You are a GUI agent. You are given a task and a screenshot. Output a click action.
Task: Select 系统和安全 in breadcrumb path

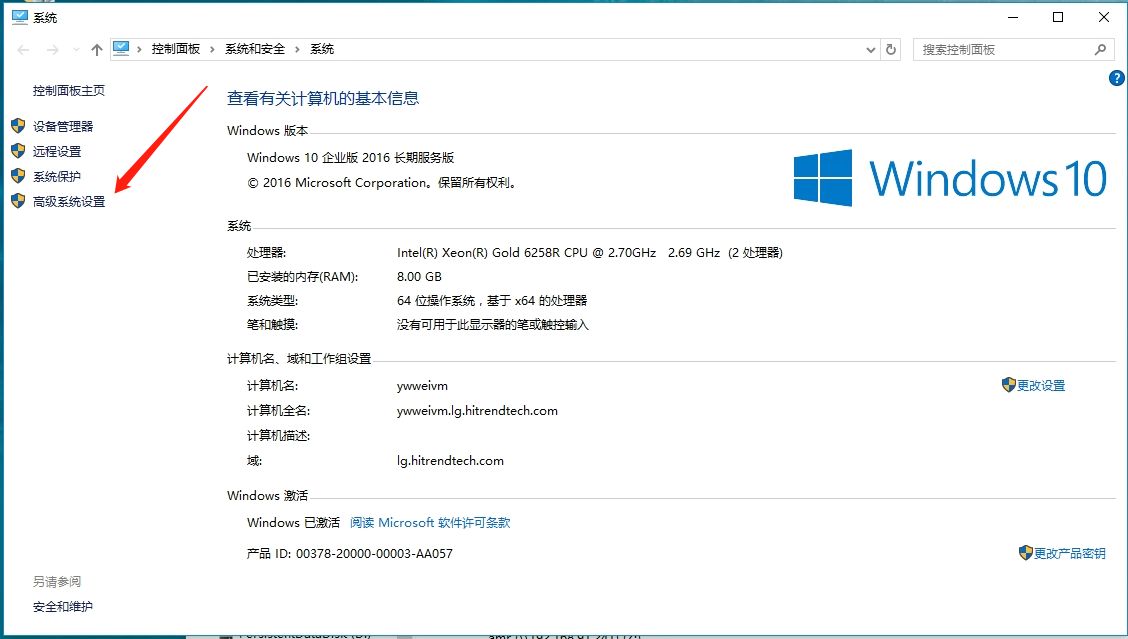tap(255, 49)
